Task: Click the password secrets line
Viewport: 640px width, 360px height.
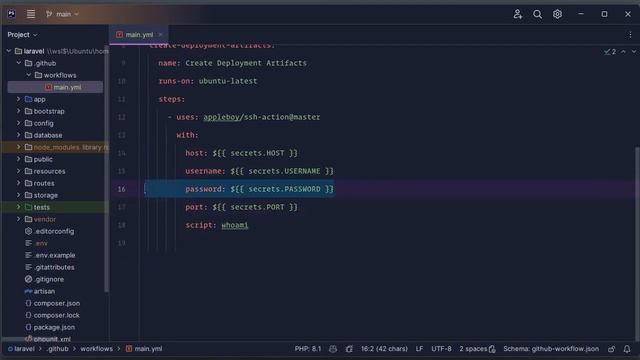Action: coord(260,189)
